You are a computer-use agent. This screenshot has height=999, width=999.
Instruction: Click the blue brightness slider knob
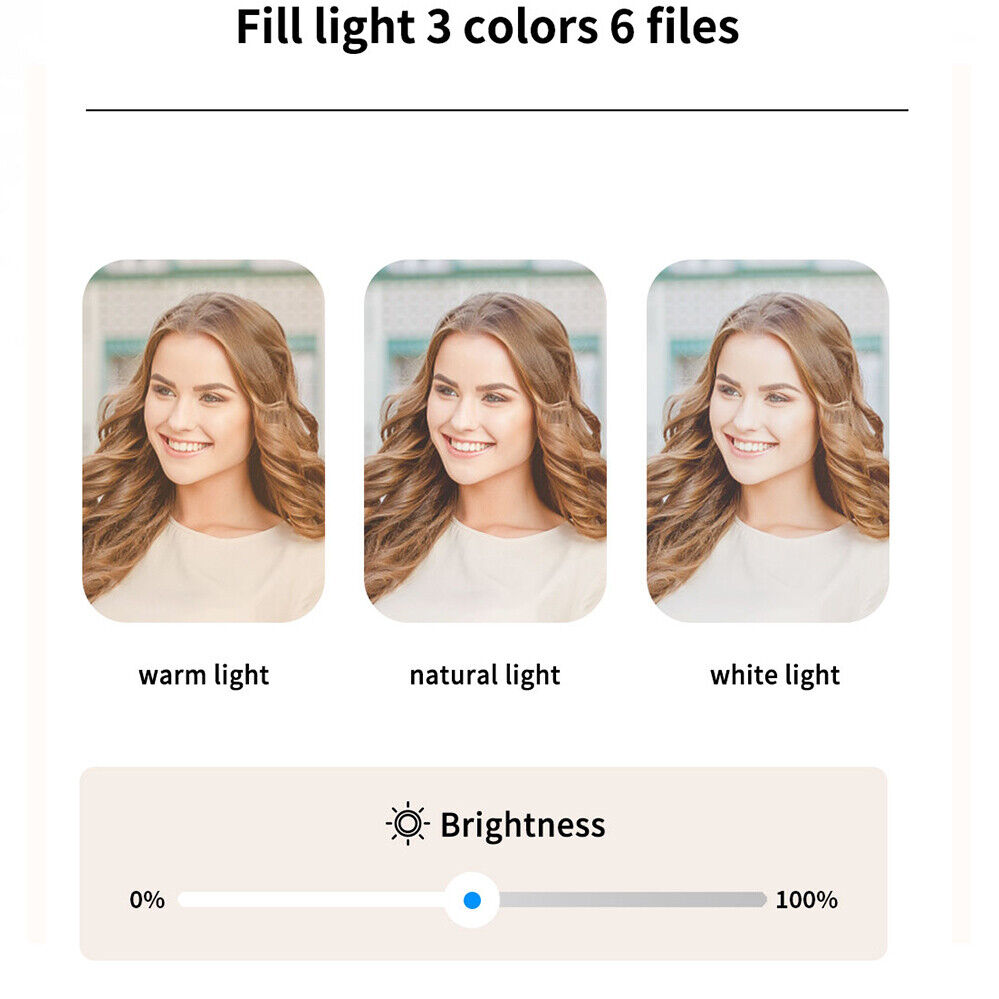(472, 900)
